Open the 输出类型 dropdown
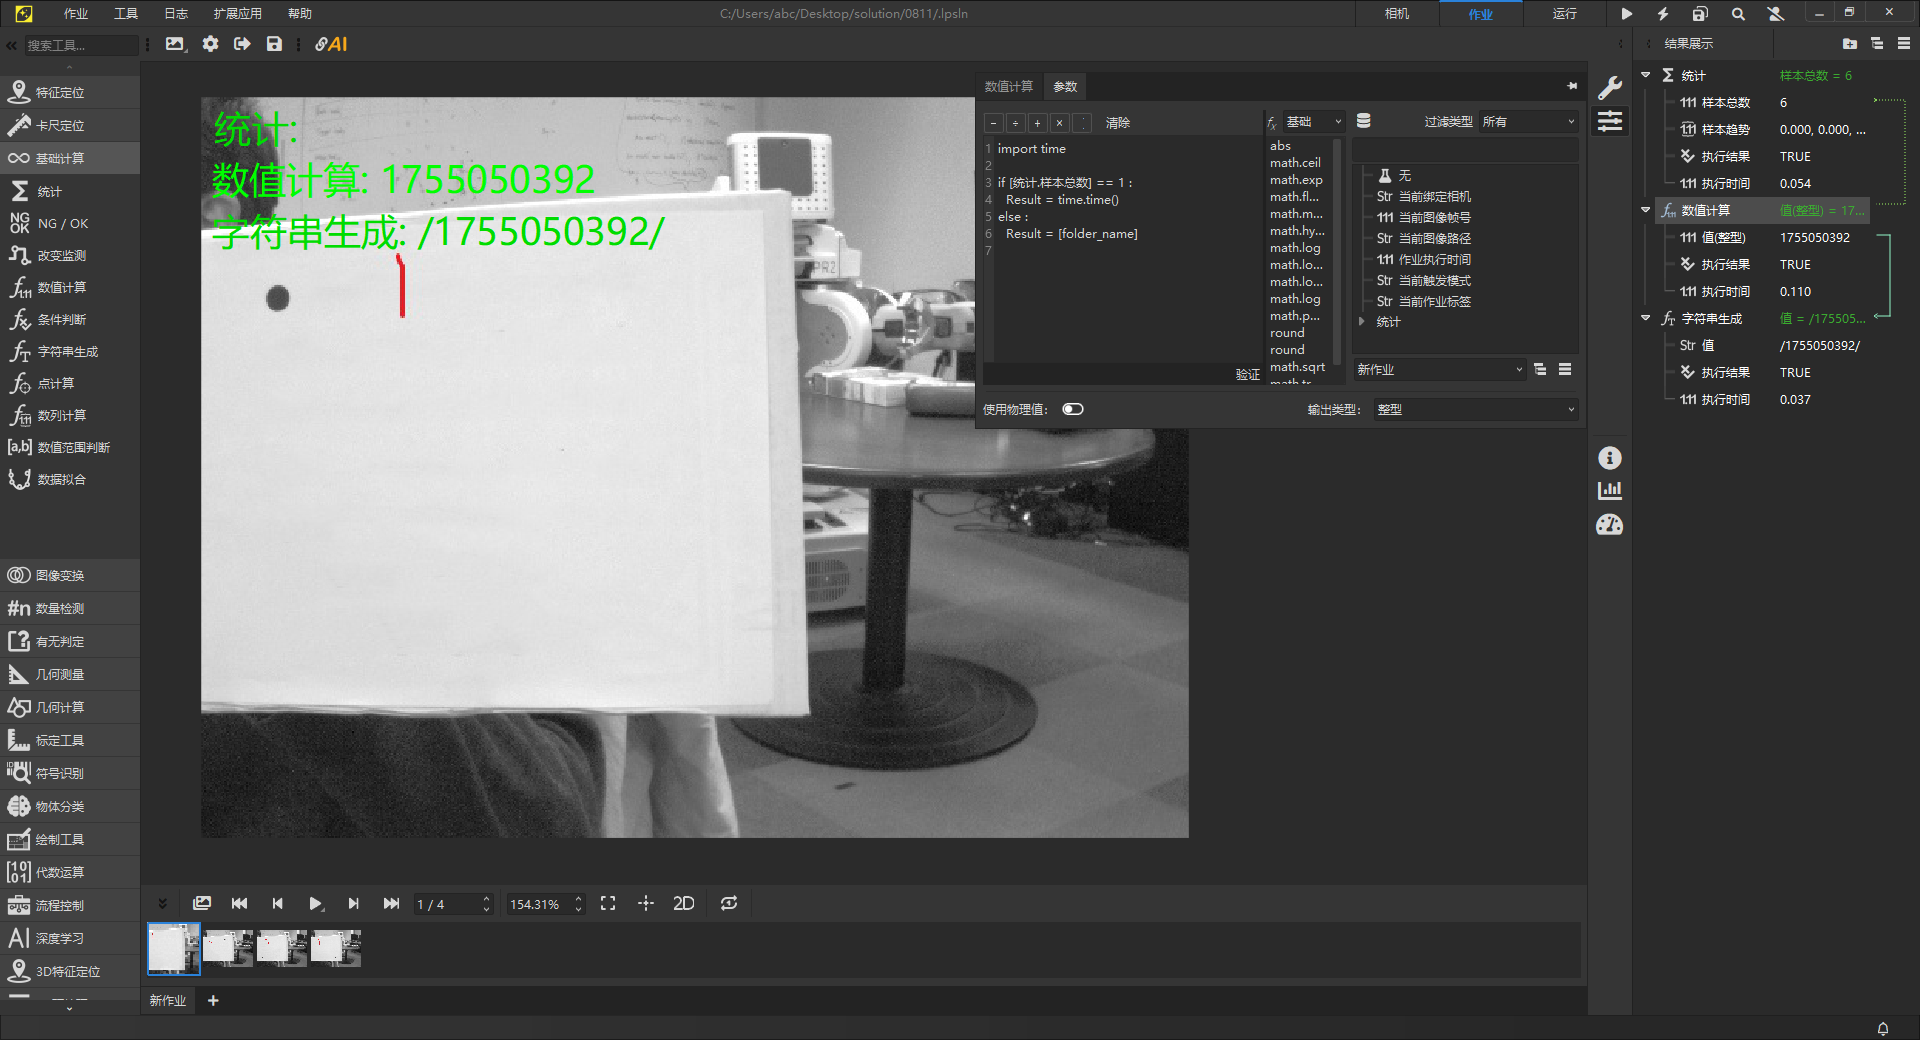 (x=1475, y=410)
